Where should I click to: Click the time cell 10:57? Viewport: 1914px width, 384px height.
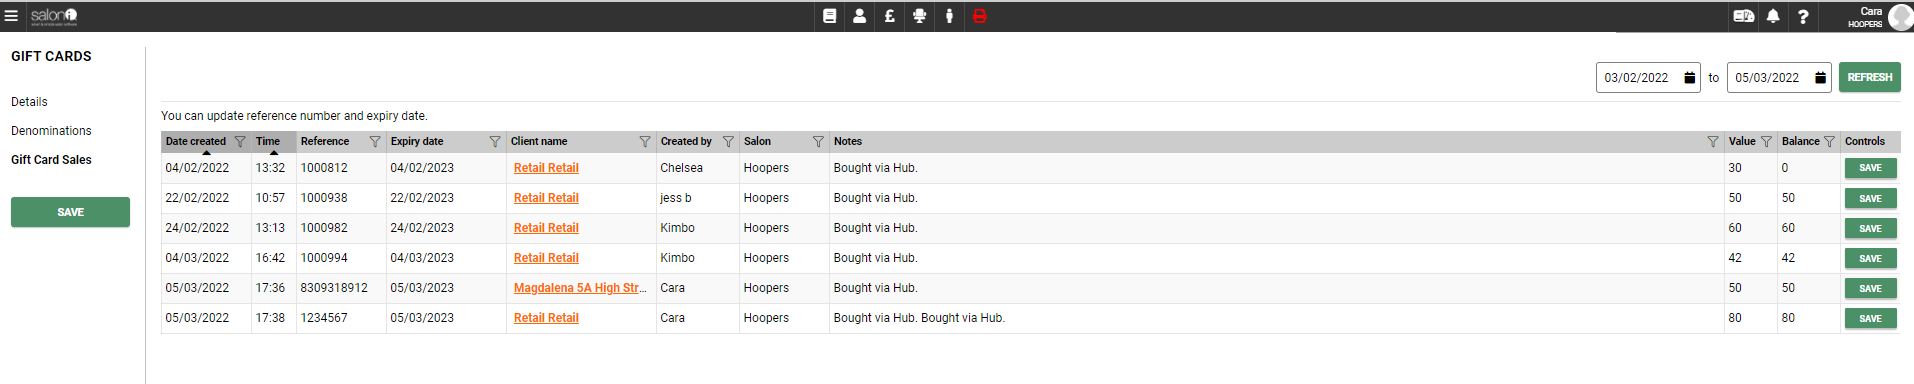[x=270, y=198]
